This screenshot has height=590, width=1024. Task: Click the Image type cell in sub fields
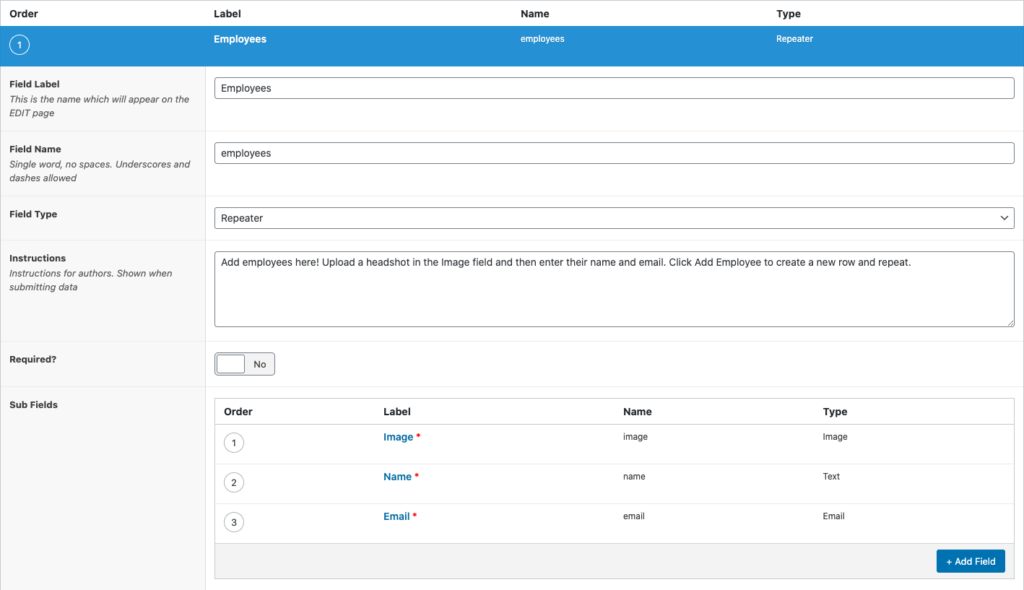835,437
